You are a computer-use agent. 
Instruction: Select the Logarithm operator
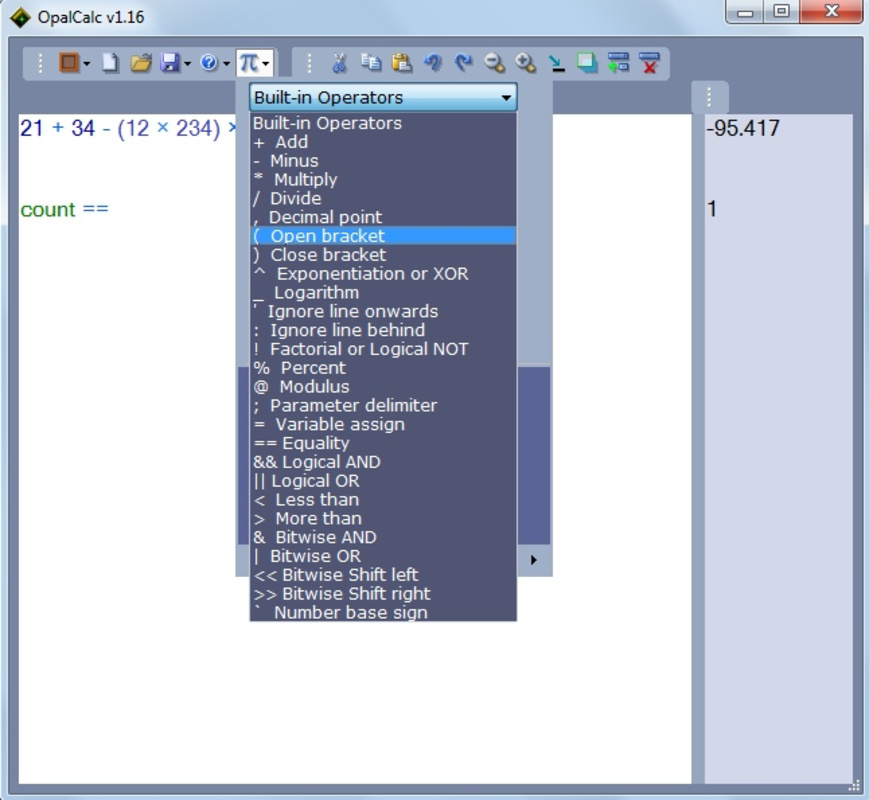tap(383, 293)
